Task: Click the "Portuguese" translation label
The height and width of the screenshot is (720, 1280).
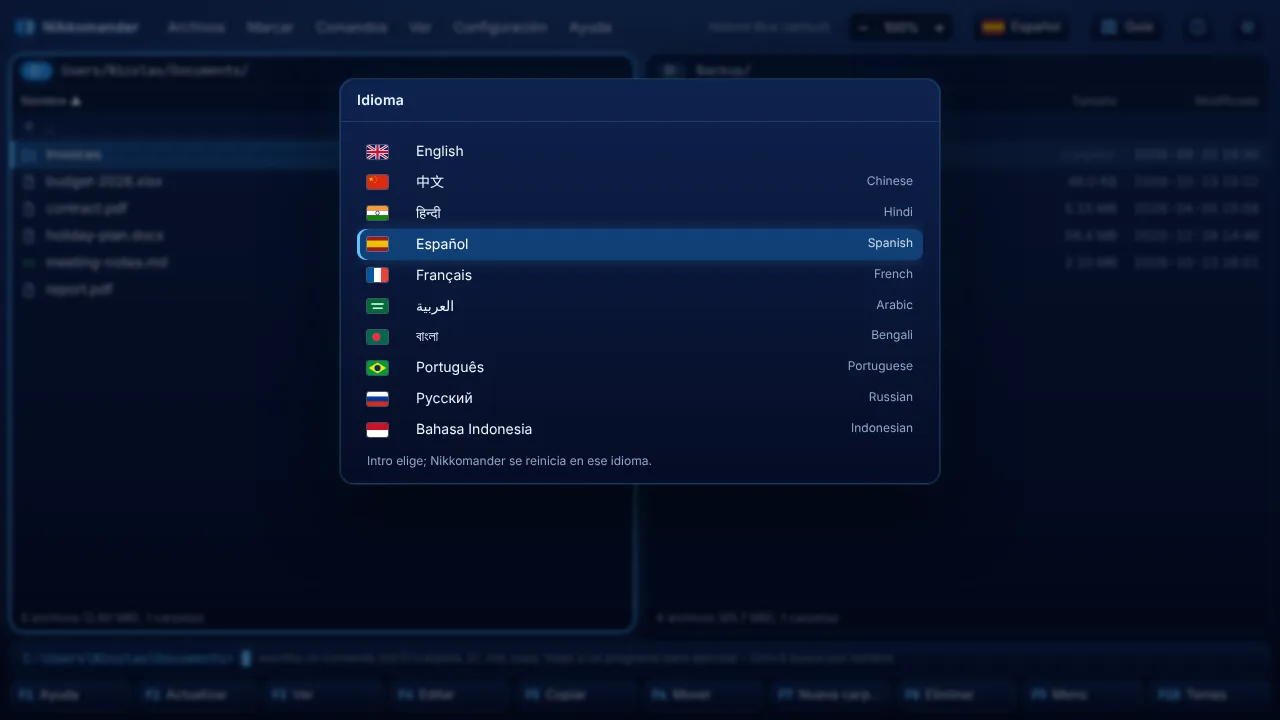Action: tap(880, 366)
